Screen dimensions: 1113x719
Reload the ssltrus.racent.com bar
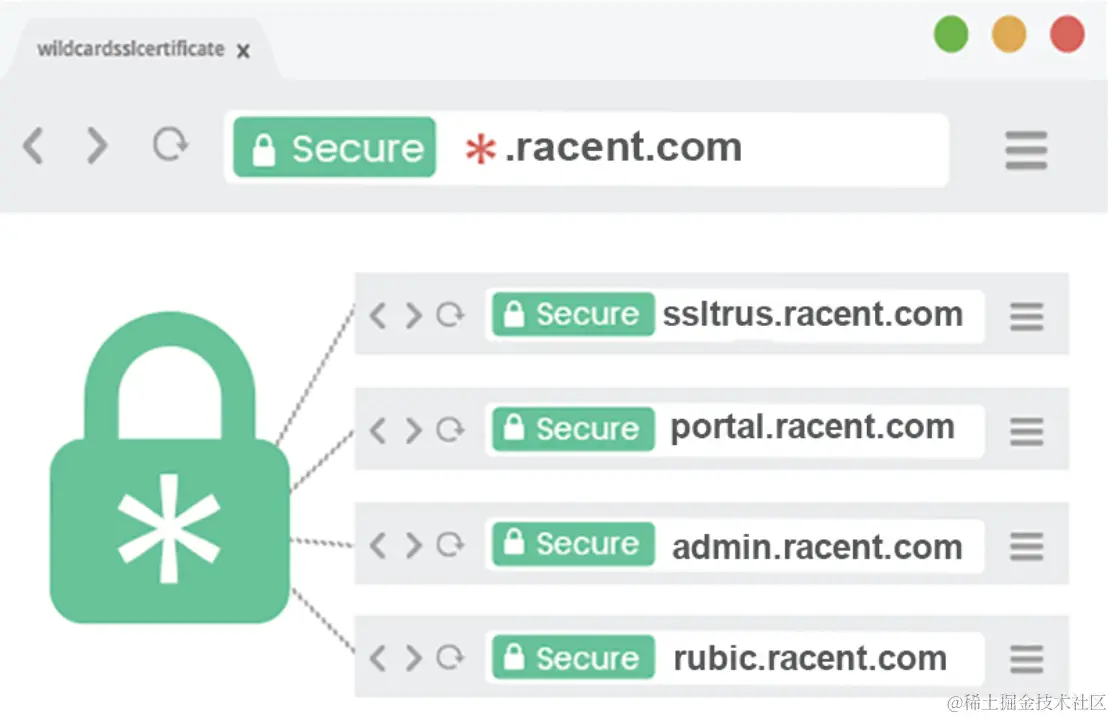450,314
